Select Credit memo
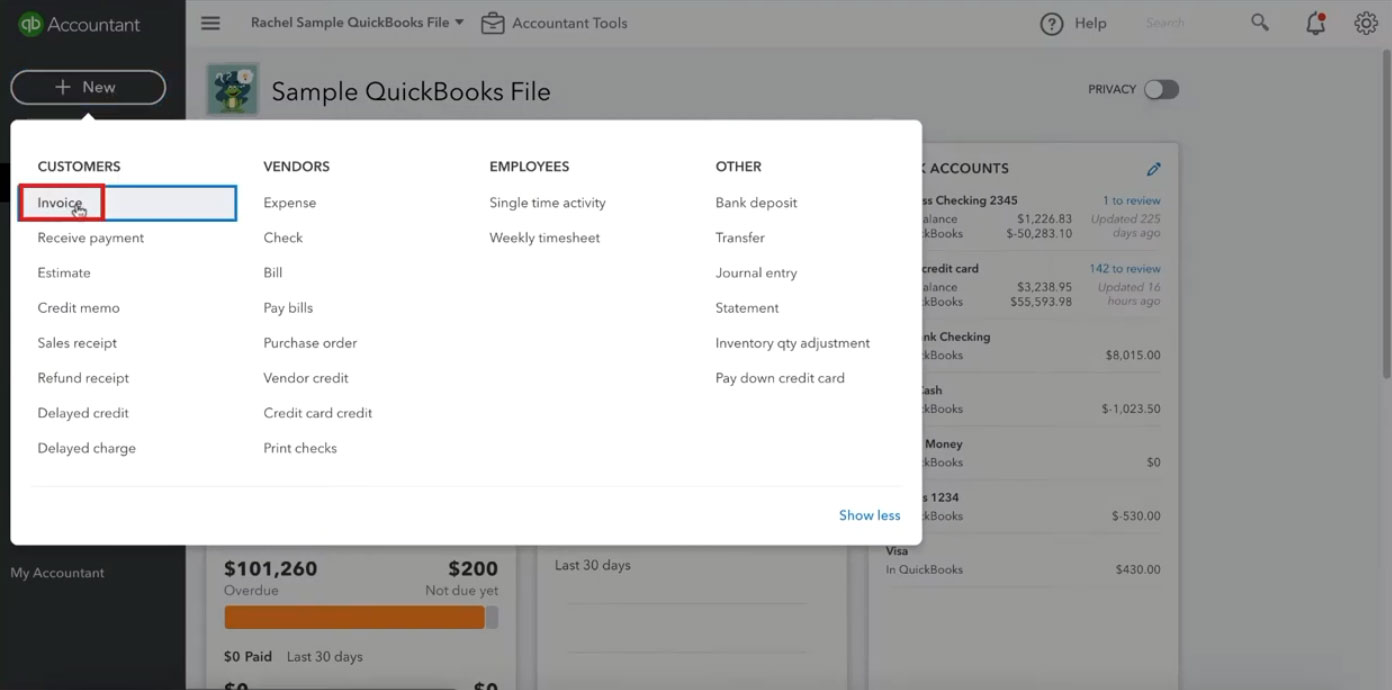The height and width of the screenshot is (690, 1392). click(x=79, y=308)
